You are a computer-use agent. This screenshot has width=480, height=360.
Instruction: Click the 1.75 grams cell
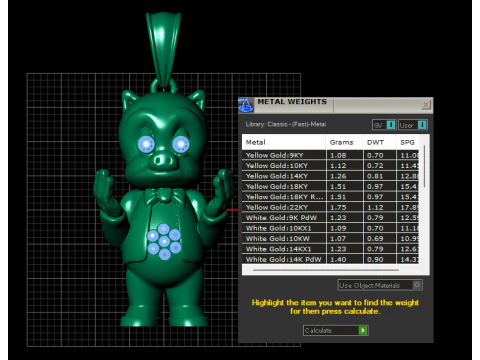(345, 207)
